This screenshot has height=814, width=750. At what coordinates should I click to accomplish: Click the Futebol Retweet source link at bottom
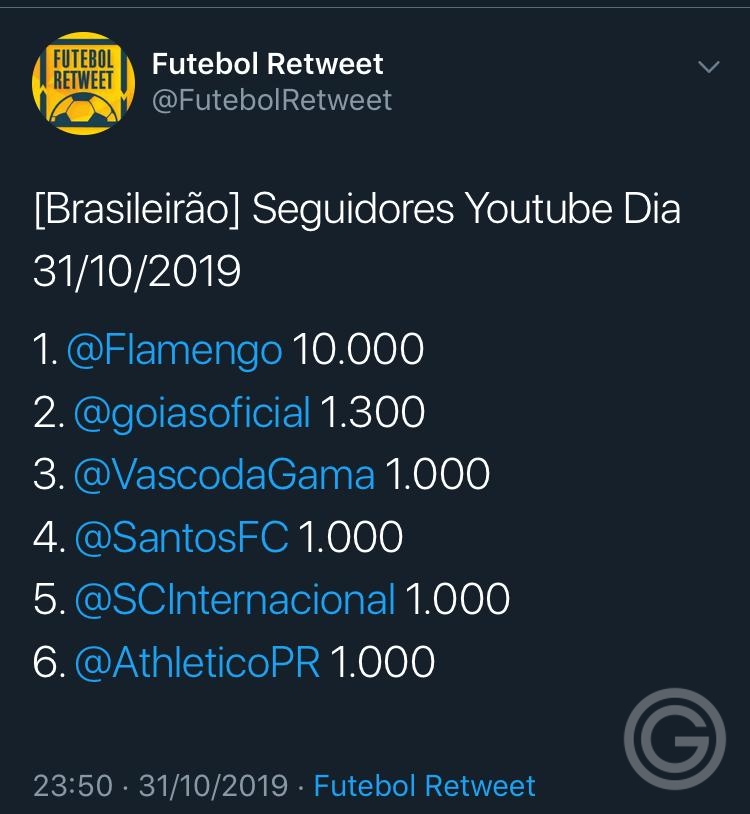[x=425, y=785]
